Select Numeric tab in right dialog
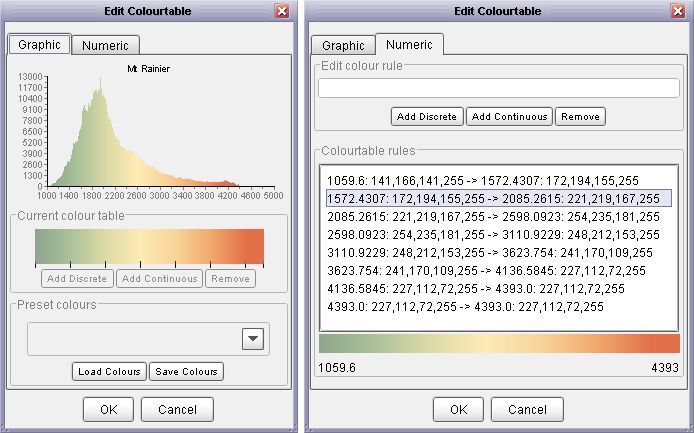The height and width of the screenshot is (433, 694). 409,44
